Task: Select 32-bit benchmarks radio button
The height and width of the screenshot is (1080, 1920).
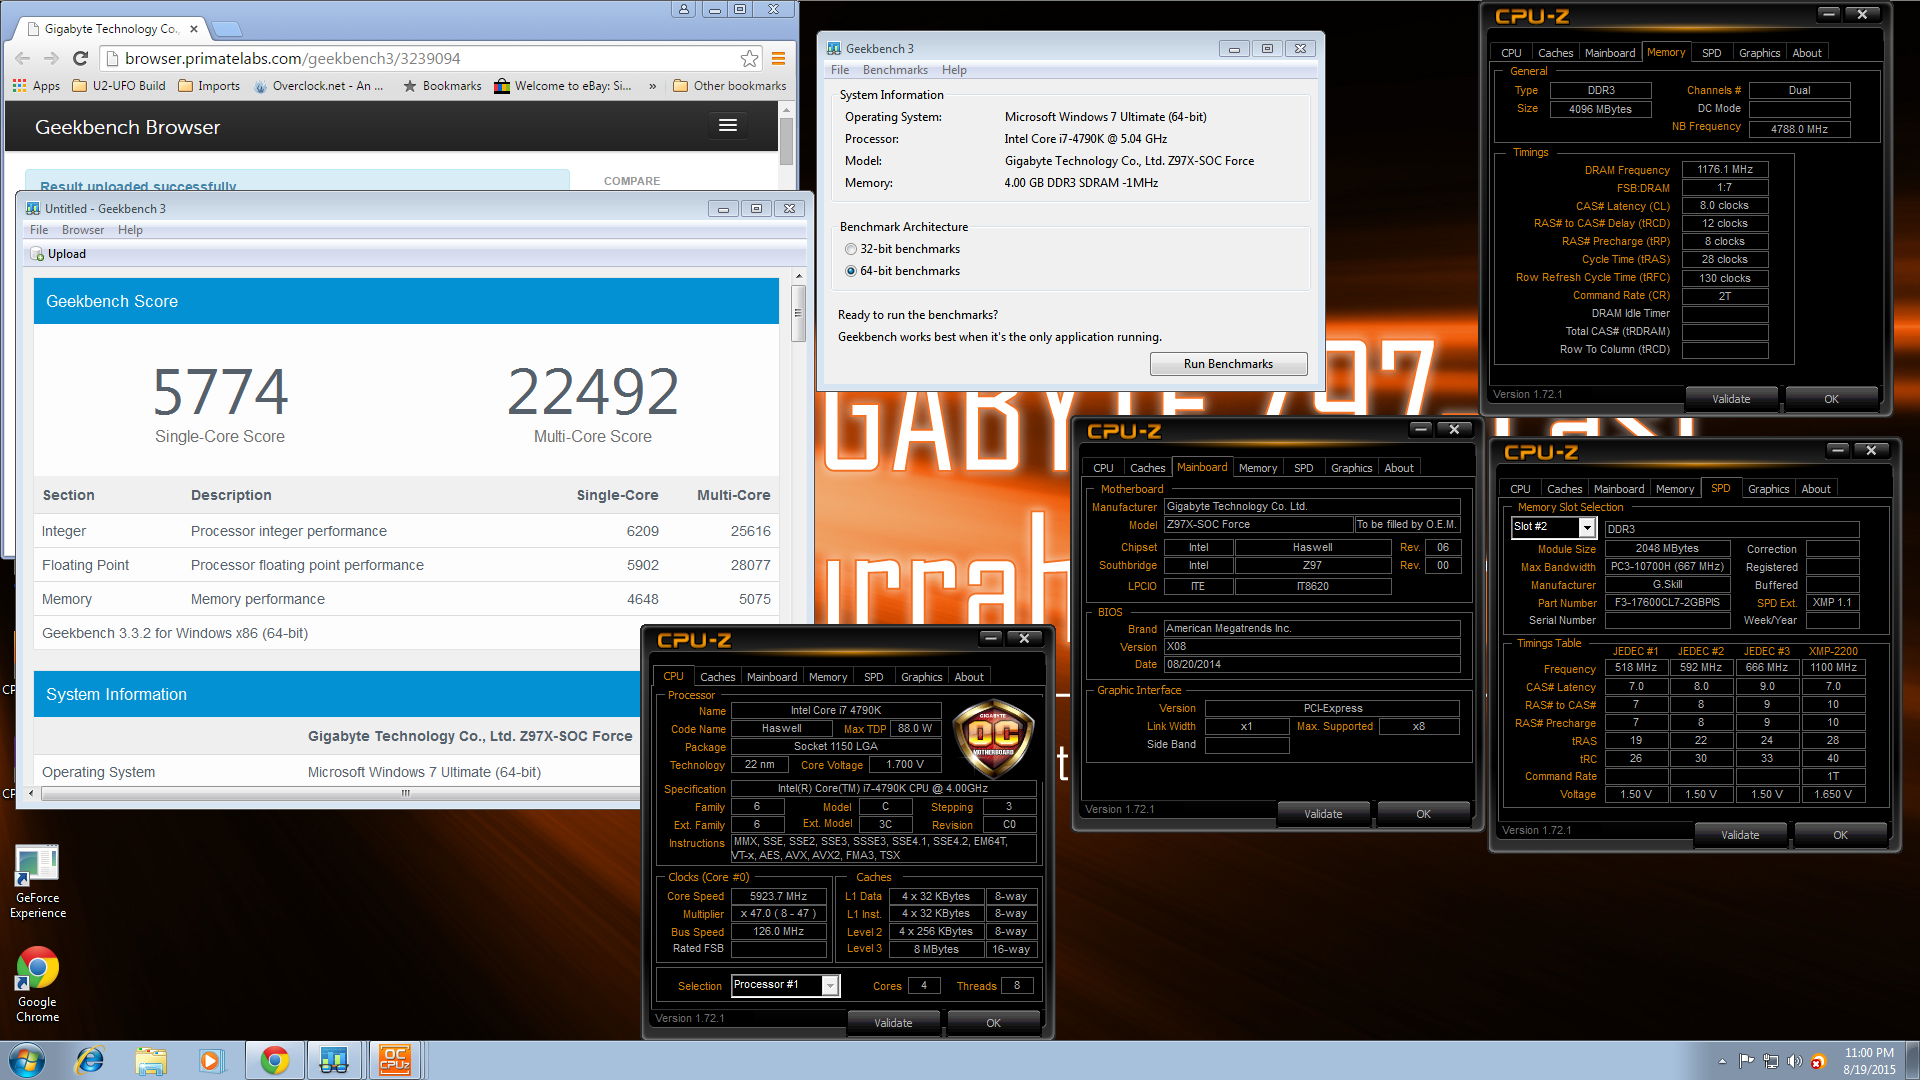Action: (x=851, y=249)
